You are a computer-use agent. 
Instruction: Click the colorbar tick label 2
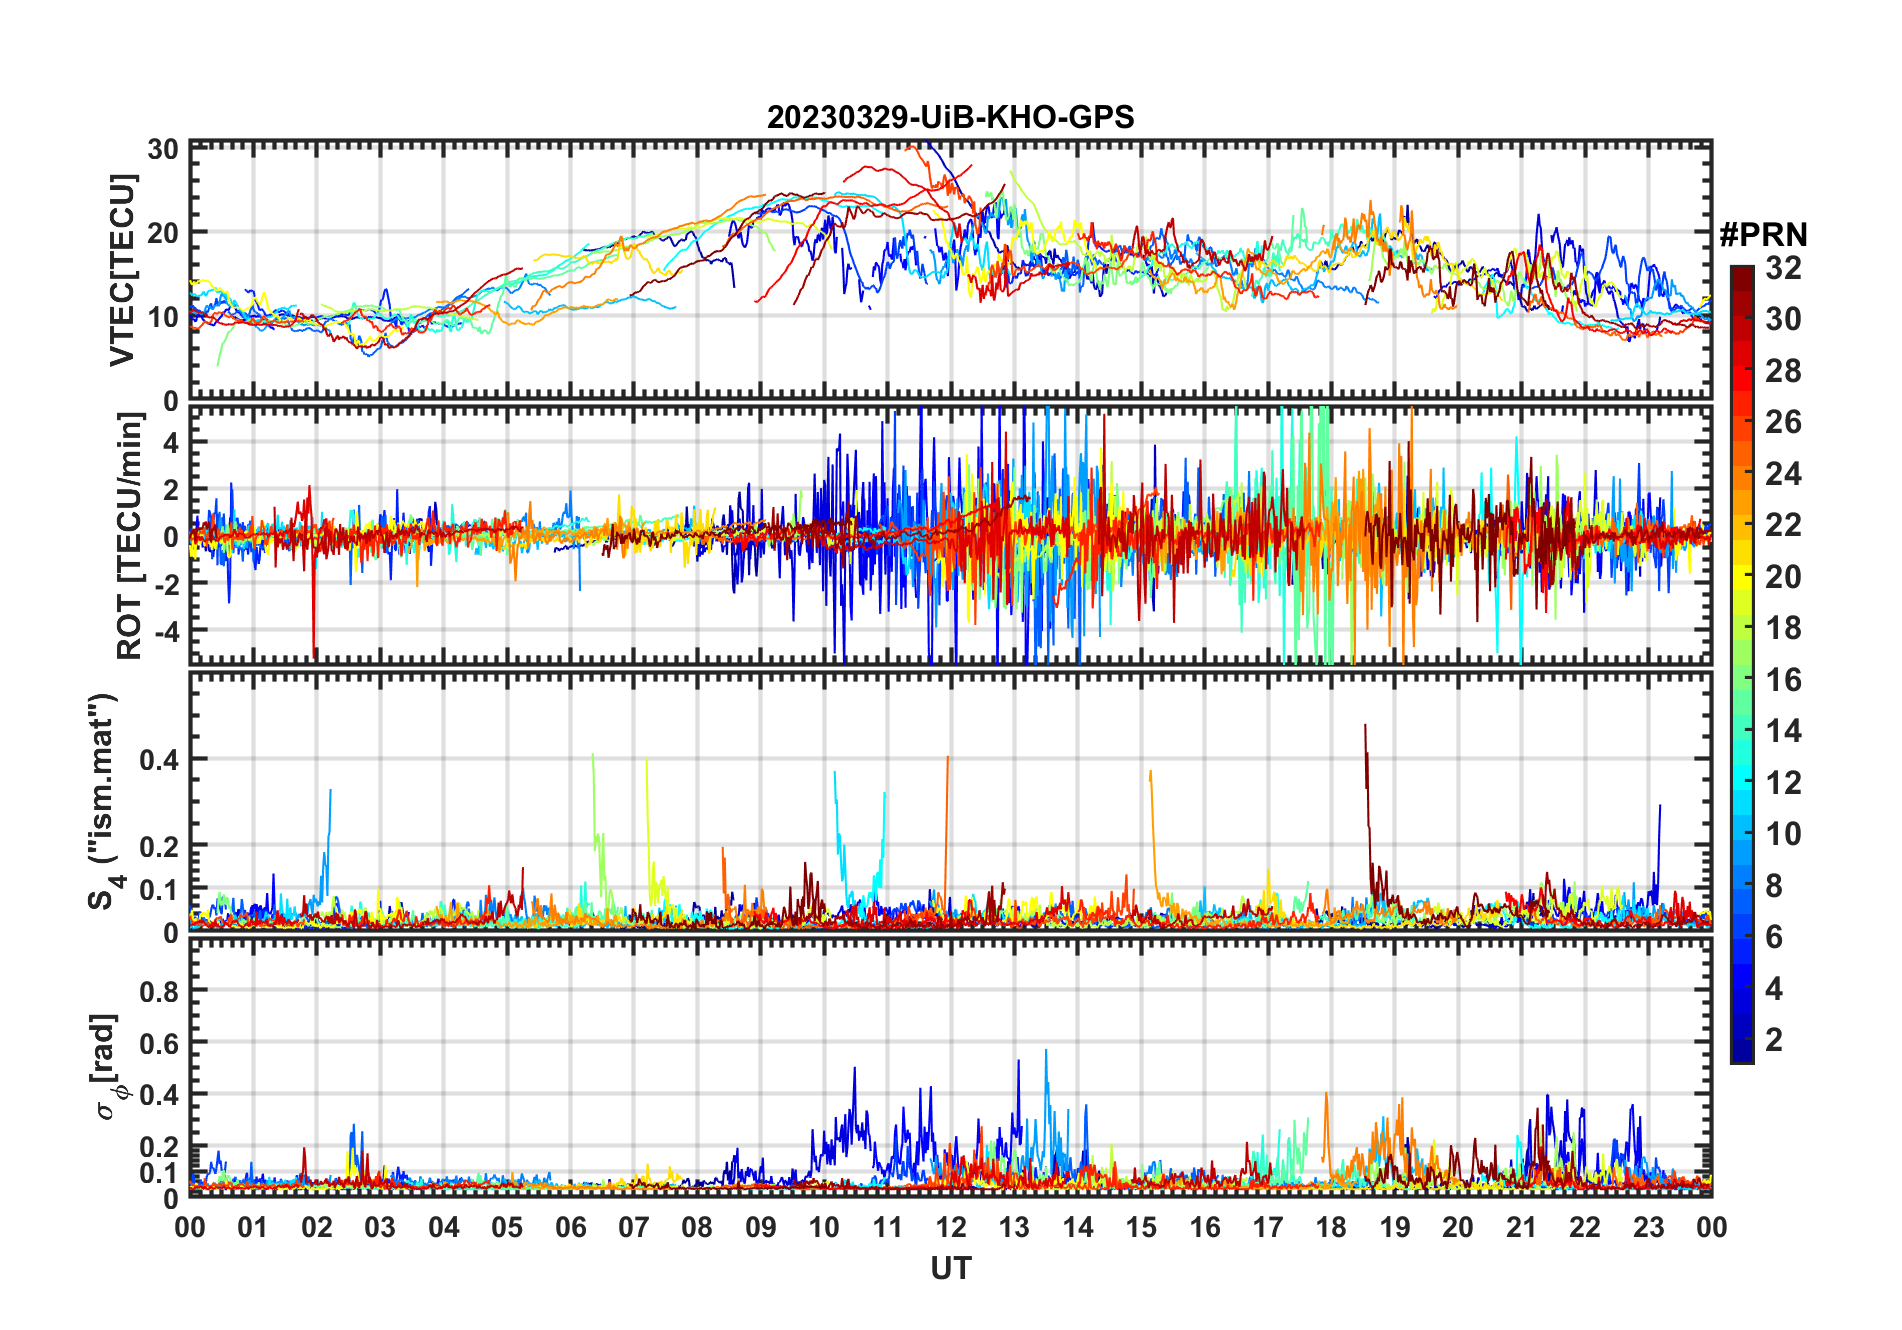tap(1774, 1040)
